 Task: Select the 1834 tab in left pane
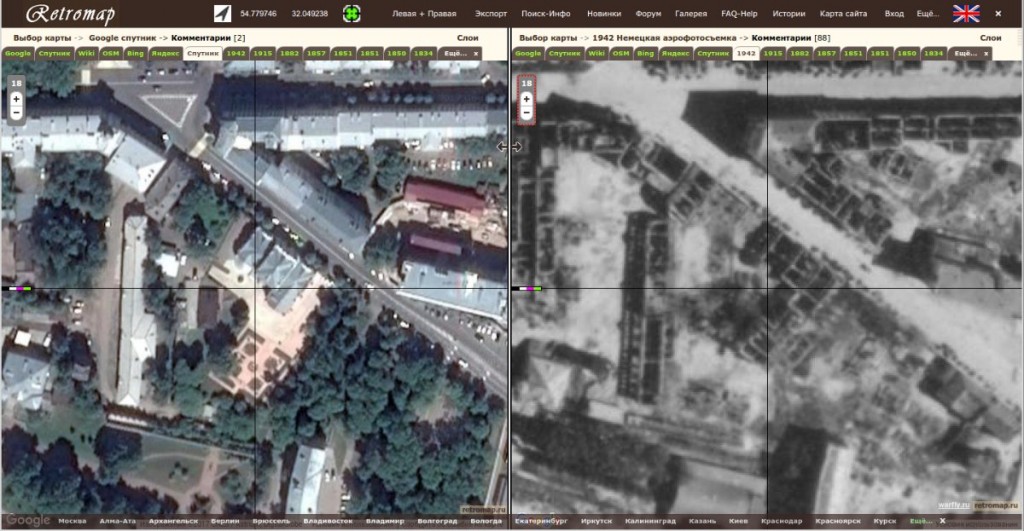(x=423, y=54)
